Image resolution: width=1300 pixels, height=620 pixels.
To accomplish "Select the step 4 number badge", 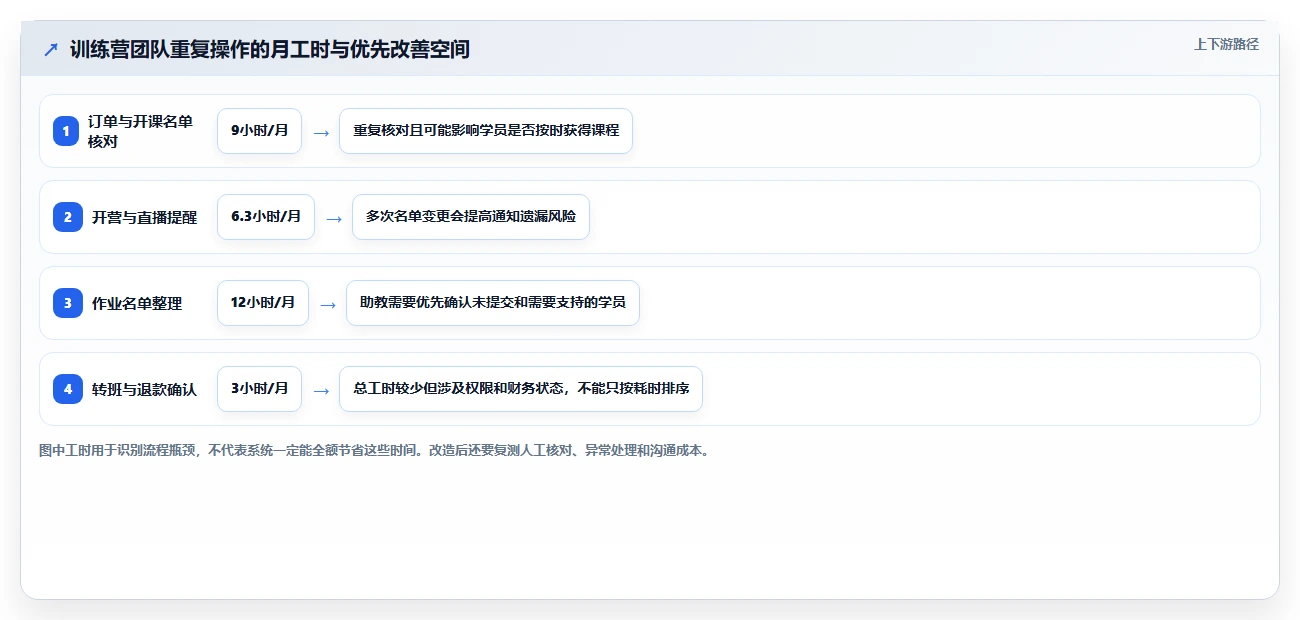I will pyautogui.click(x=67, y=389).
